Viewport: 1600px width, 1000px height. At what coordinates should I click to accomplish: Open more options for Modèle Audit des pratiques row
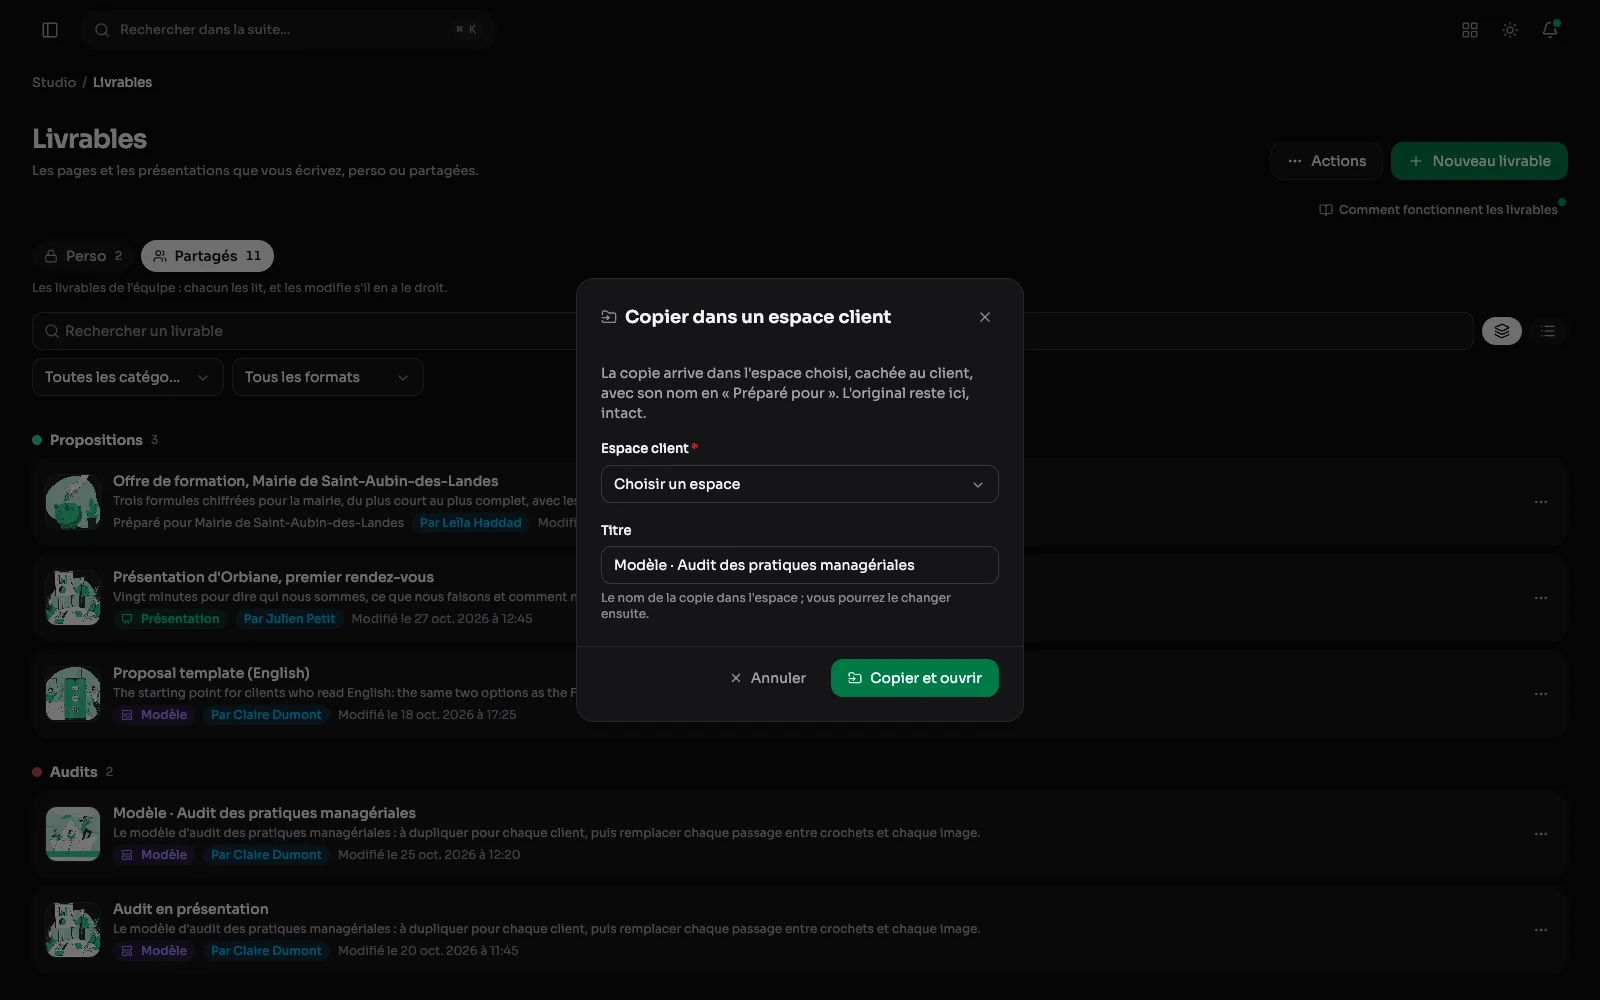click(x=1541, y=834)
